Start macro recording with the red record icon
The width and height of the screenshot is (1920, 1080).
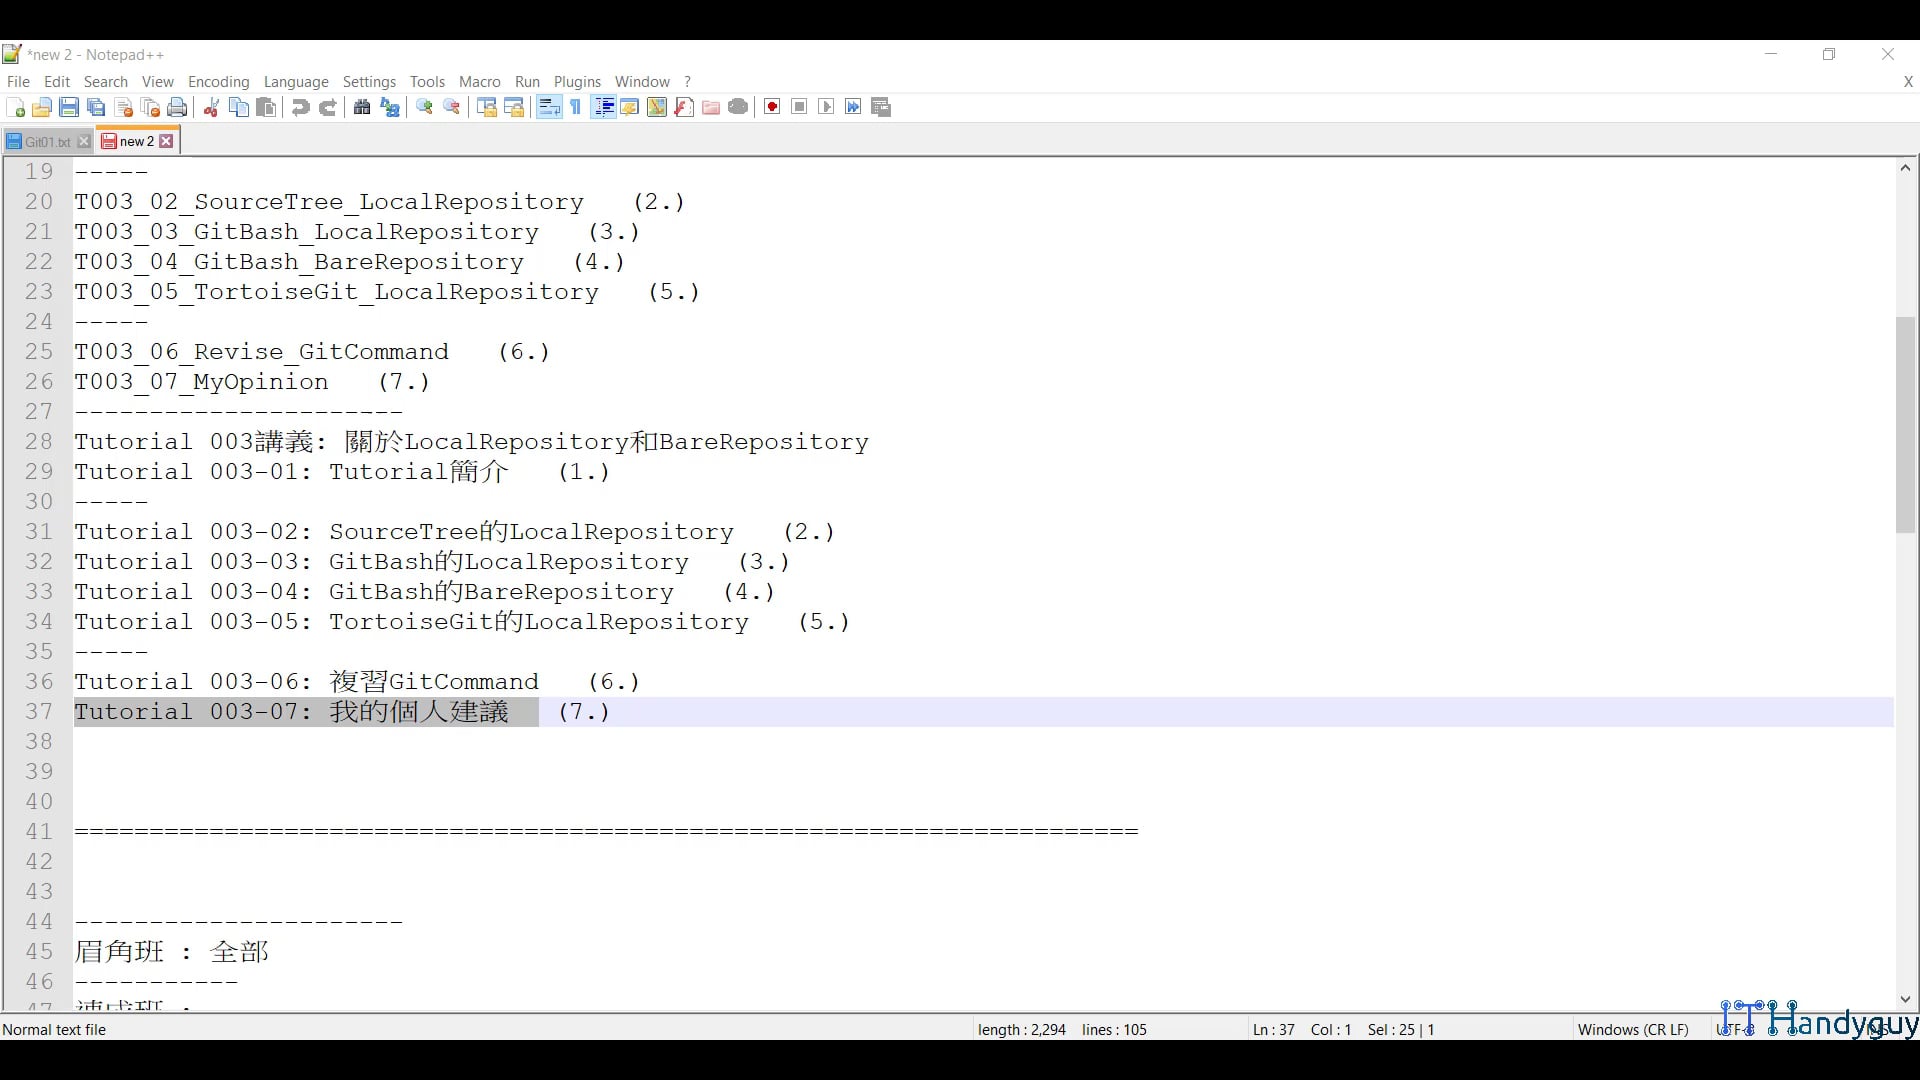click(x=772, y=107)
